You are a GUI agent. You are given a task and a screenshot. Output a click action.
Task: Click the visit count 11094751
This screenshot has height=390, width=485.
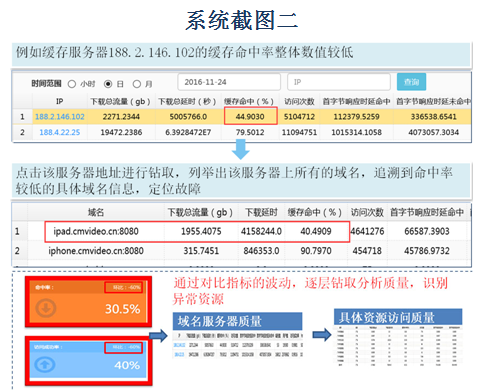(299, 132)
